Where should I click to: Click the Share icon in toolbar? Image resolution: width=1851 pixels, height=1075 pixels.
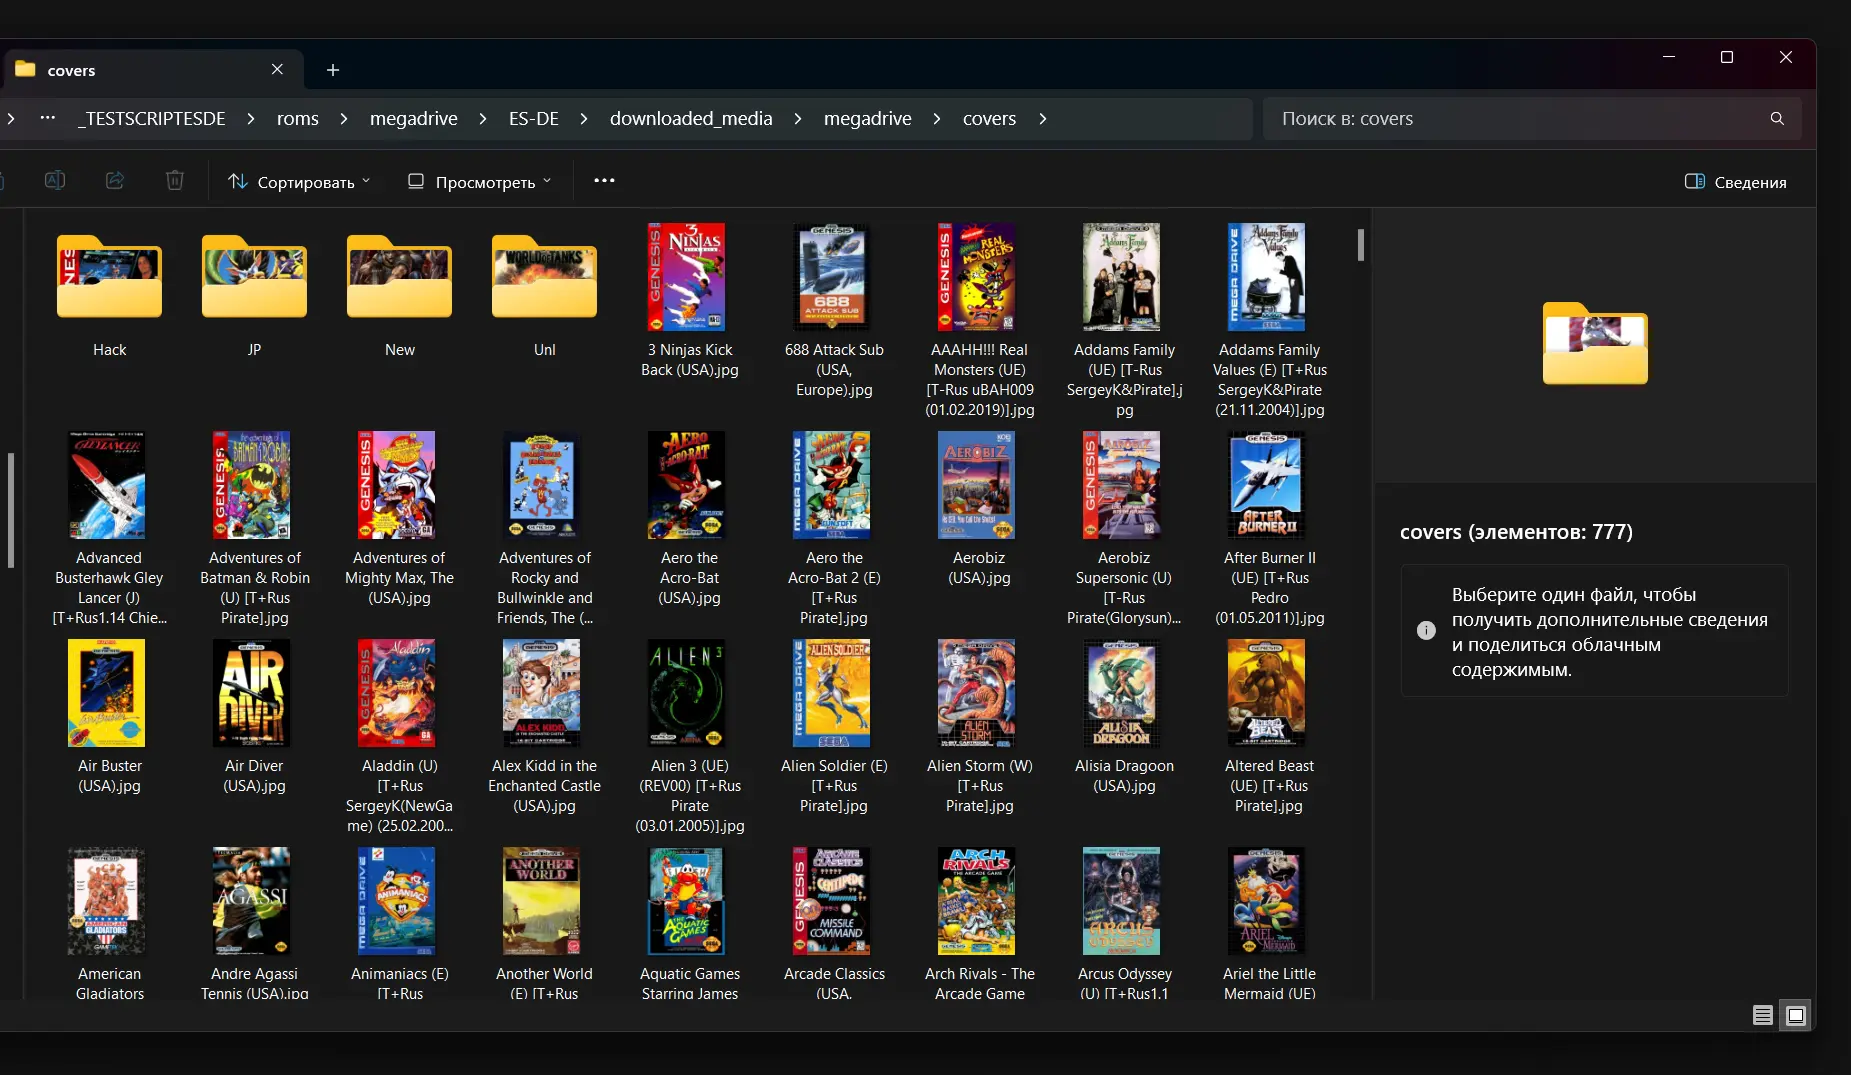click(115, 181)
